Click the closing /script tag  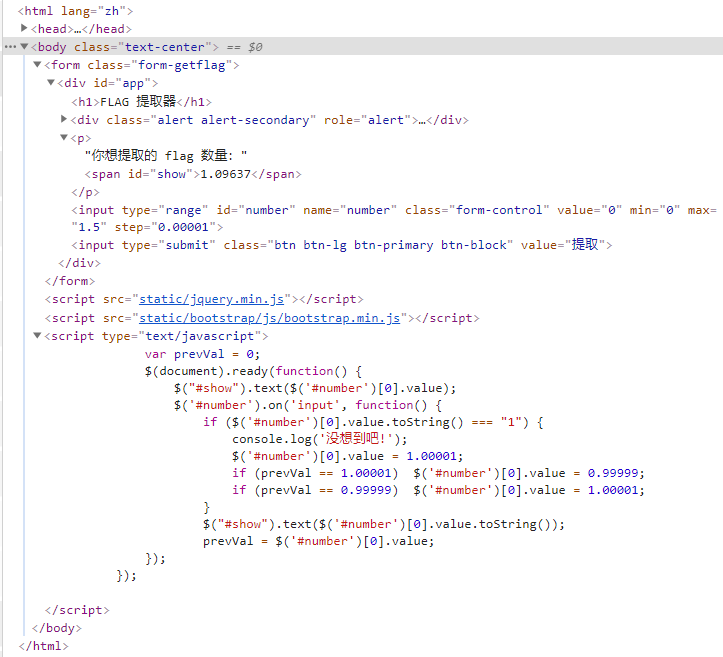click(x=77, y=610)
